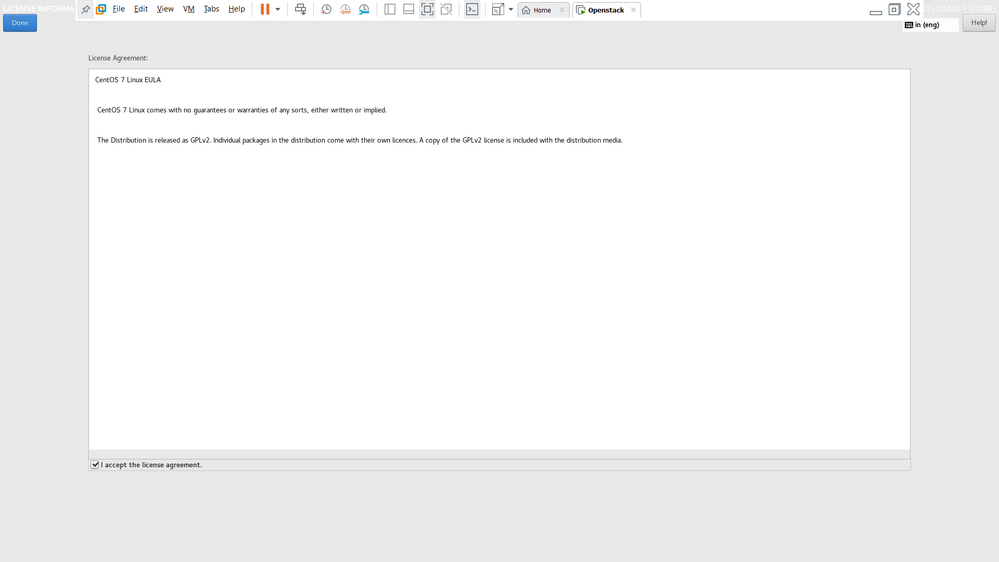Open the VM menu
Image resolution: width=999 pixels, height=562 pixels.
click(188, 9)
